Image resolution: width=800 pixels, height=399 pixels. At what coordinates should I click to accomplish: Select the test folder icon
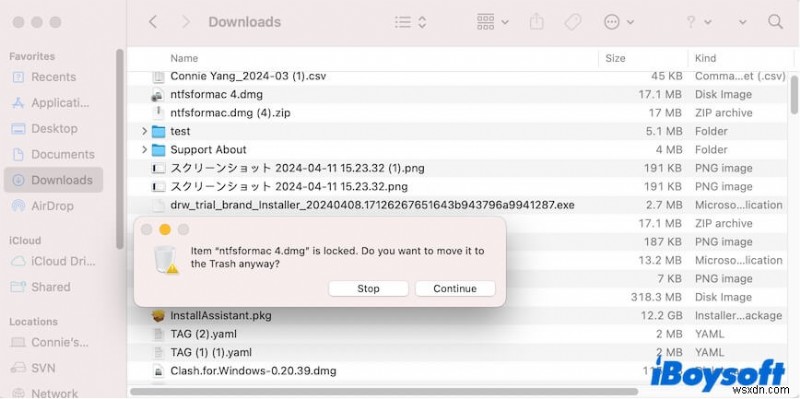coord(159,132)
